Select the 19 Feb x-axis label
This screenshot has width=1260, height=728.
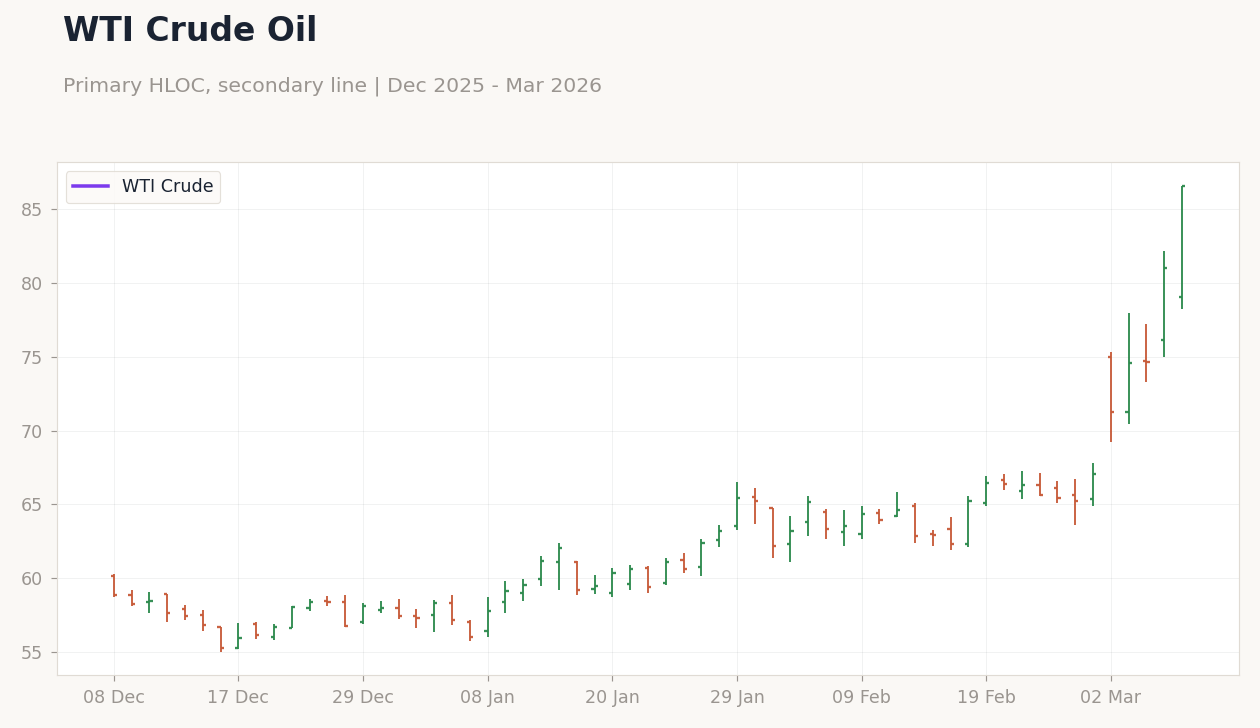pyautogui.click(x=986, y=698)
